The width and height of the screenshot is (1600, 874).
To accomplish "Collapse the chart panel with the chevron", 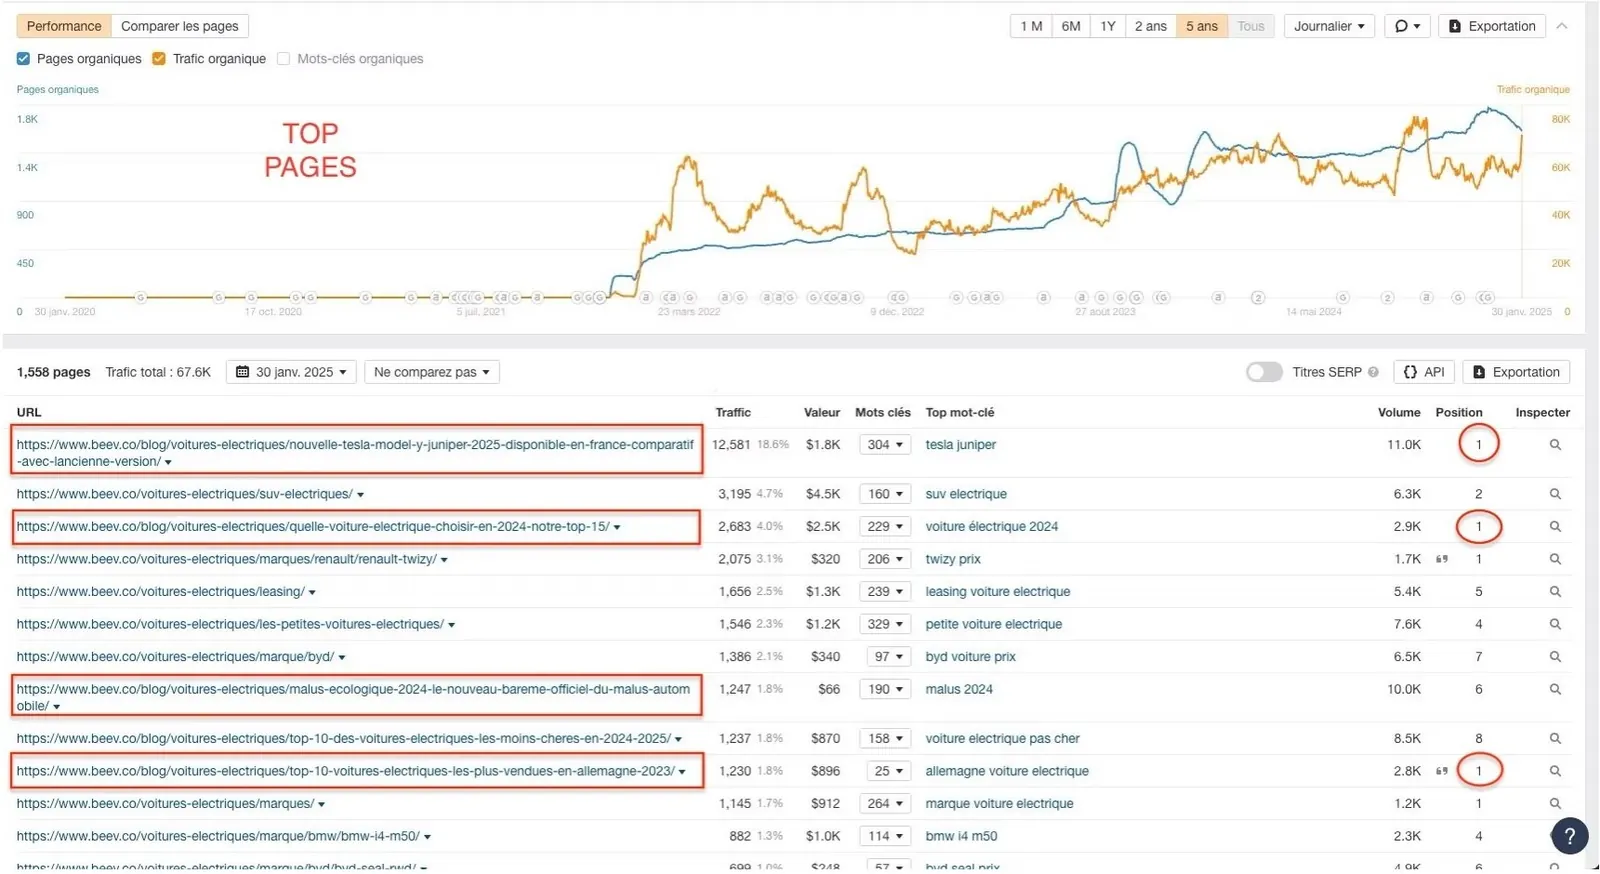I will click(1562, 26).
